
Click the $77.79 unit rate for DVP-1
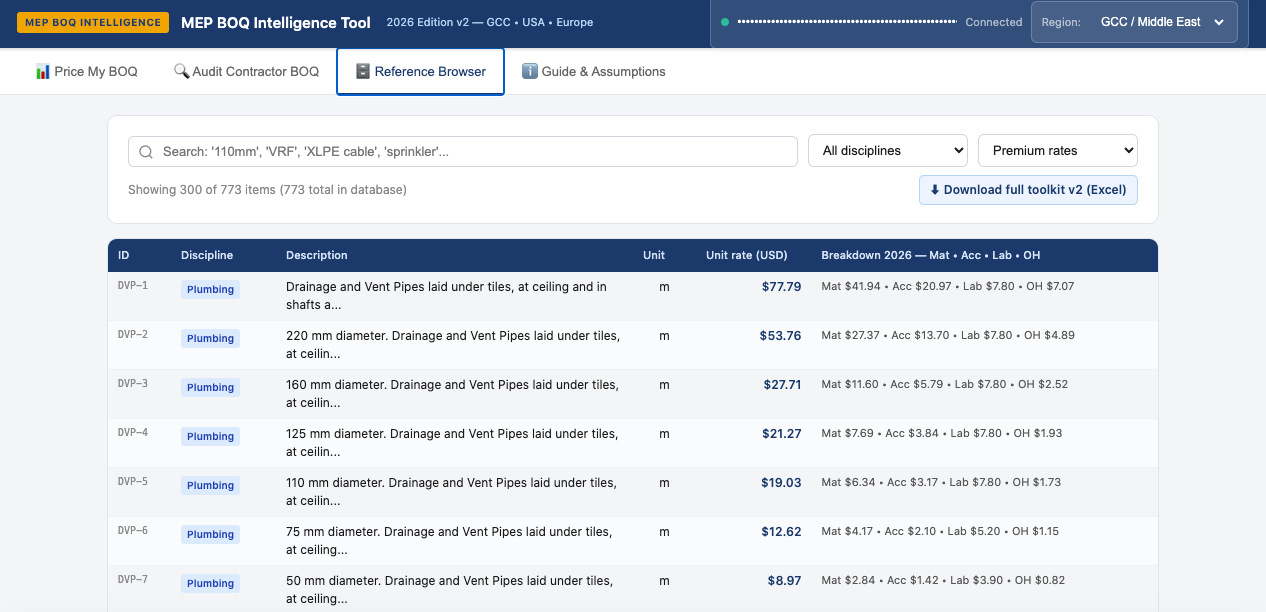click(781, 286)
